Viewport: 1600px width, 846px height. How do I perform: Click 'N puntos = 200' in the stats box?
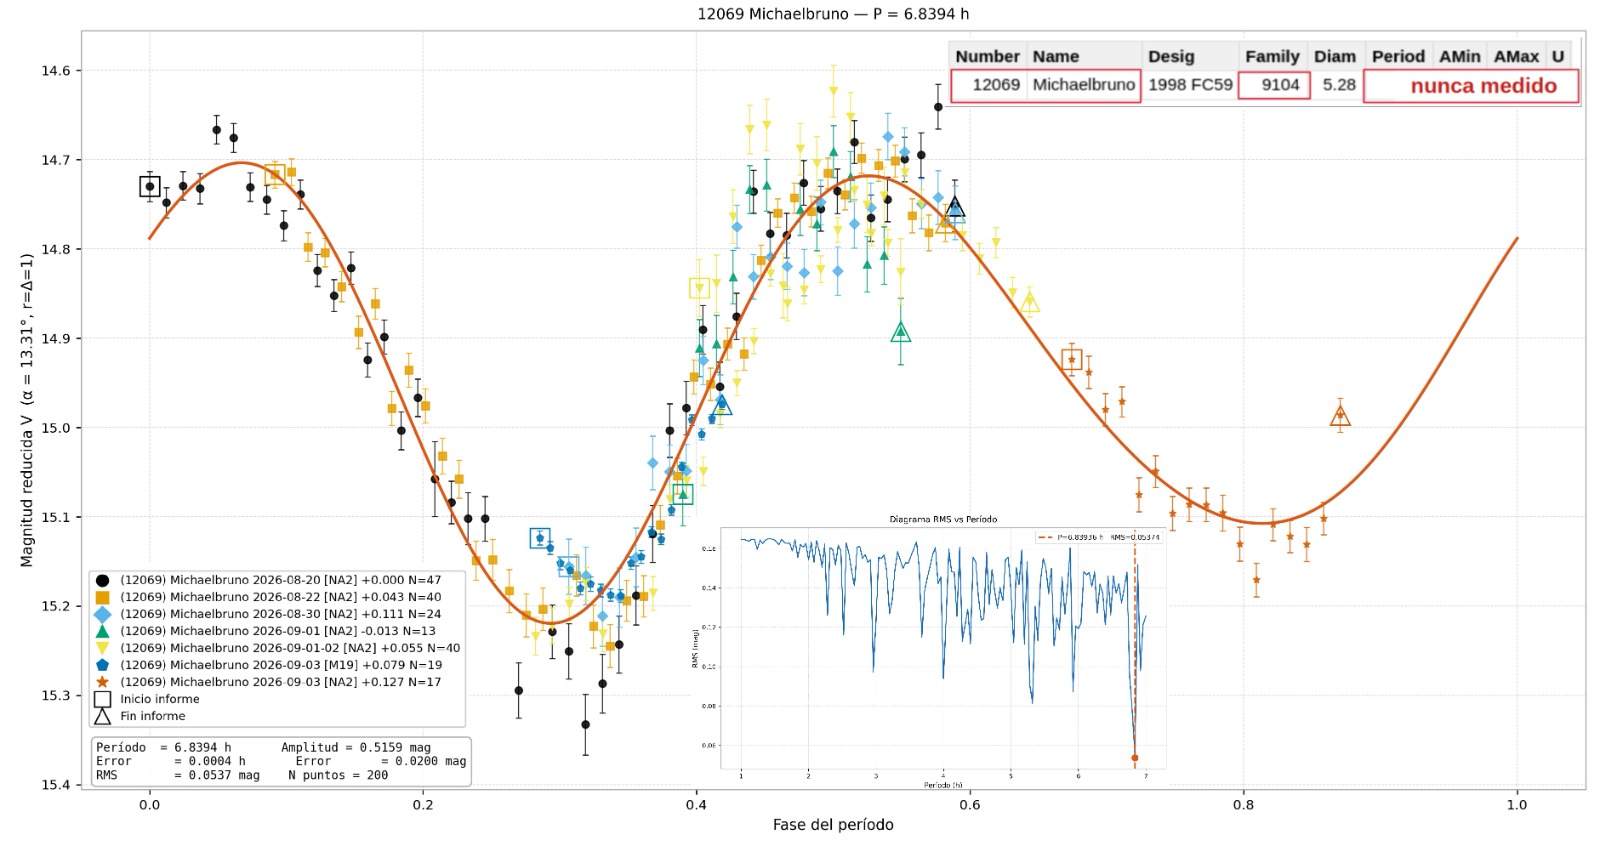tap(338, 775)
